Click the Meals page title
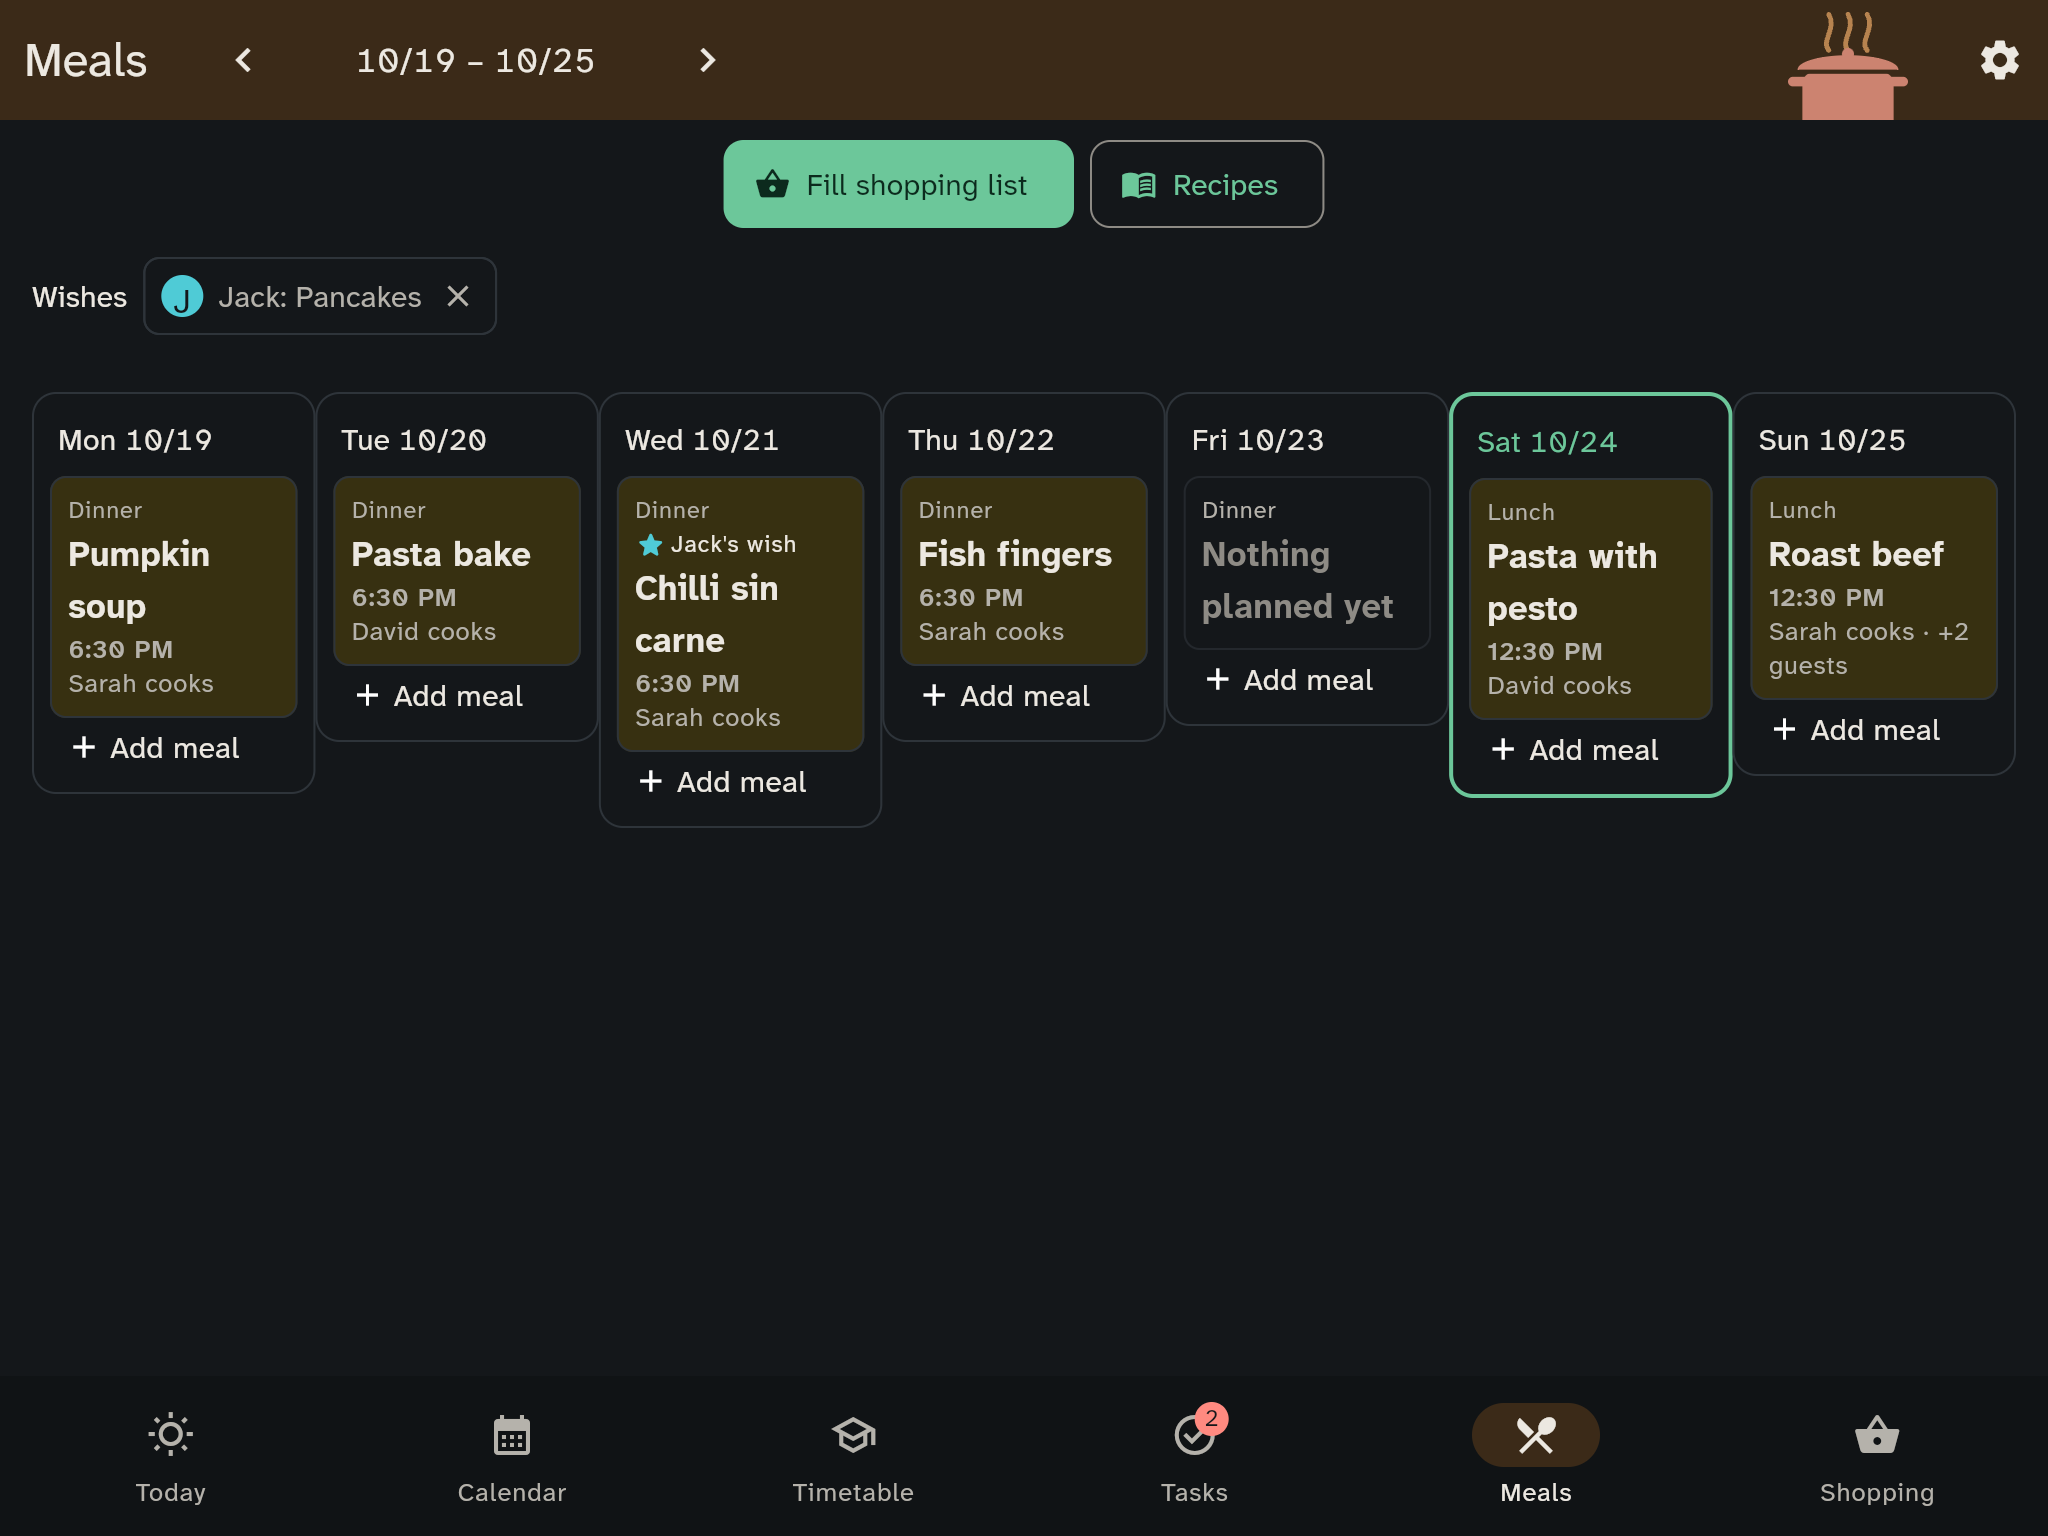The height and width of the screenshot is (1536, 2048). [86, 60]
